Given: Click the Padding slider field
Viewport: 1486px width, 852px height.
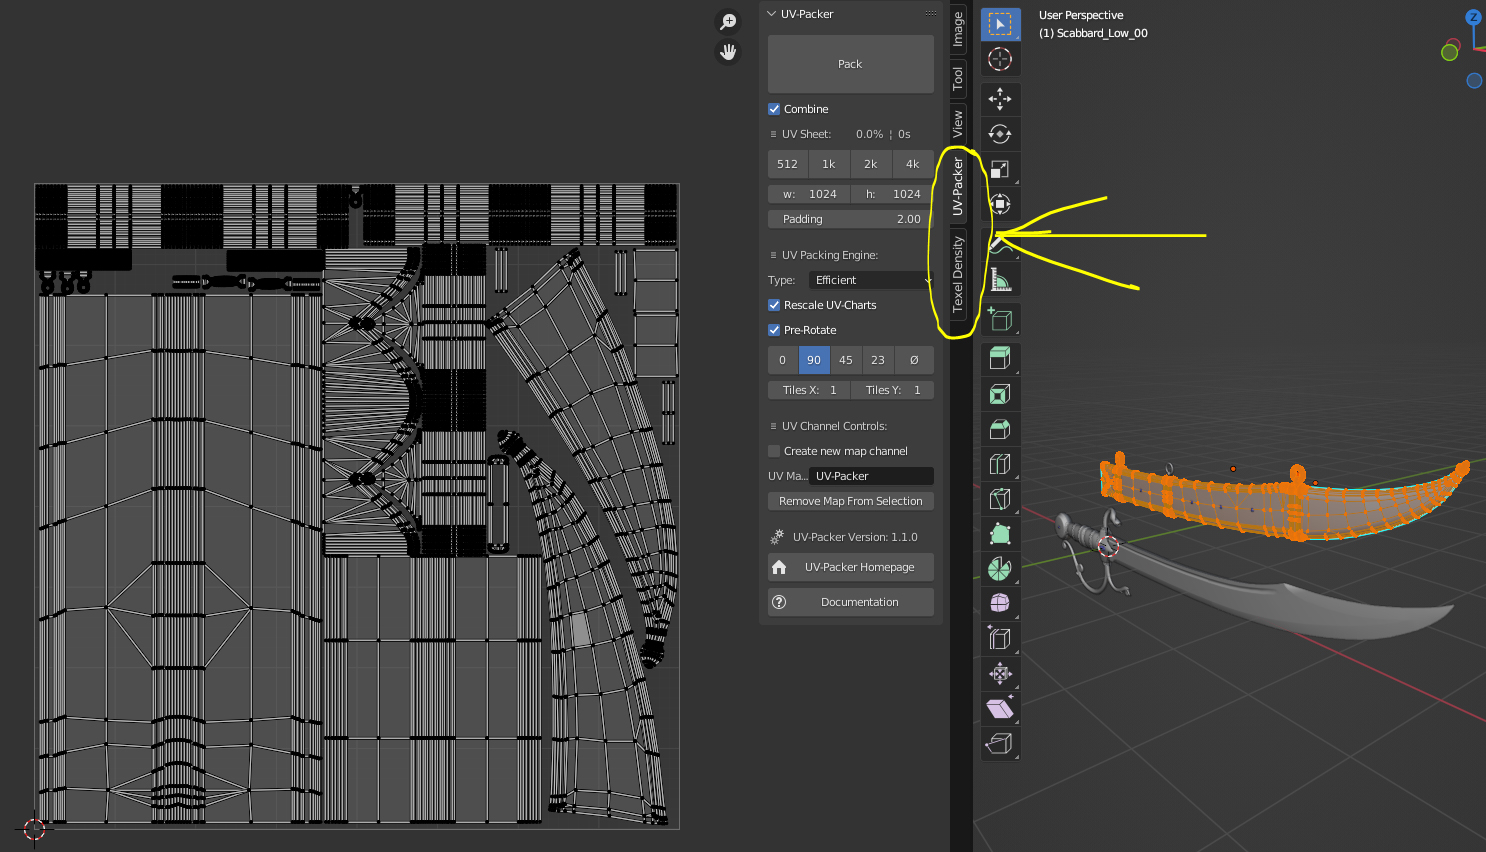Looking at the screenshot, I should tap(851, 219).
